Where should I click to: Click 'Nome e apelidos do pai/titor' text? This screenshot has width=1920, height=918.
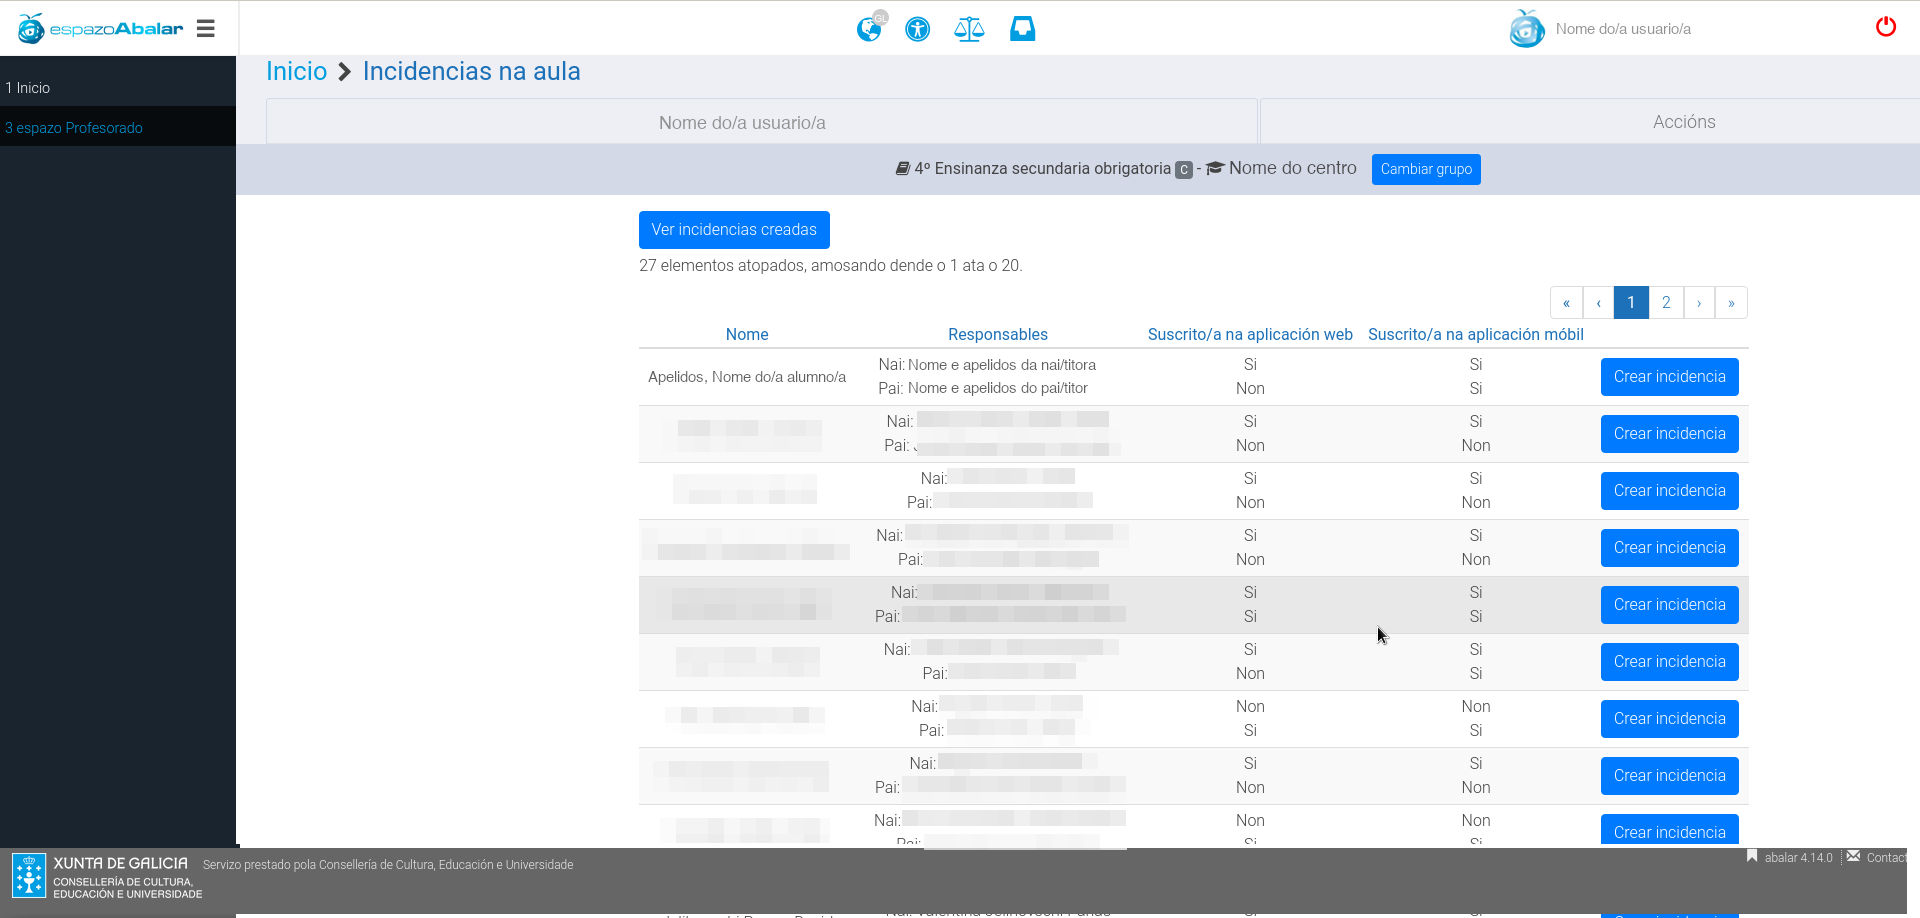tap(998, 388)
